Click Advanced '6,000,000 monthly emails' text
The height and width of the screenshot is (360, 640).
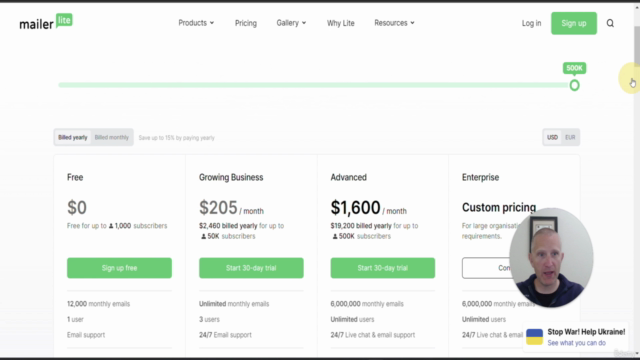pyautogui.click(x=367, y=304)
